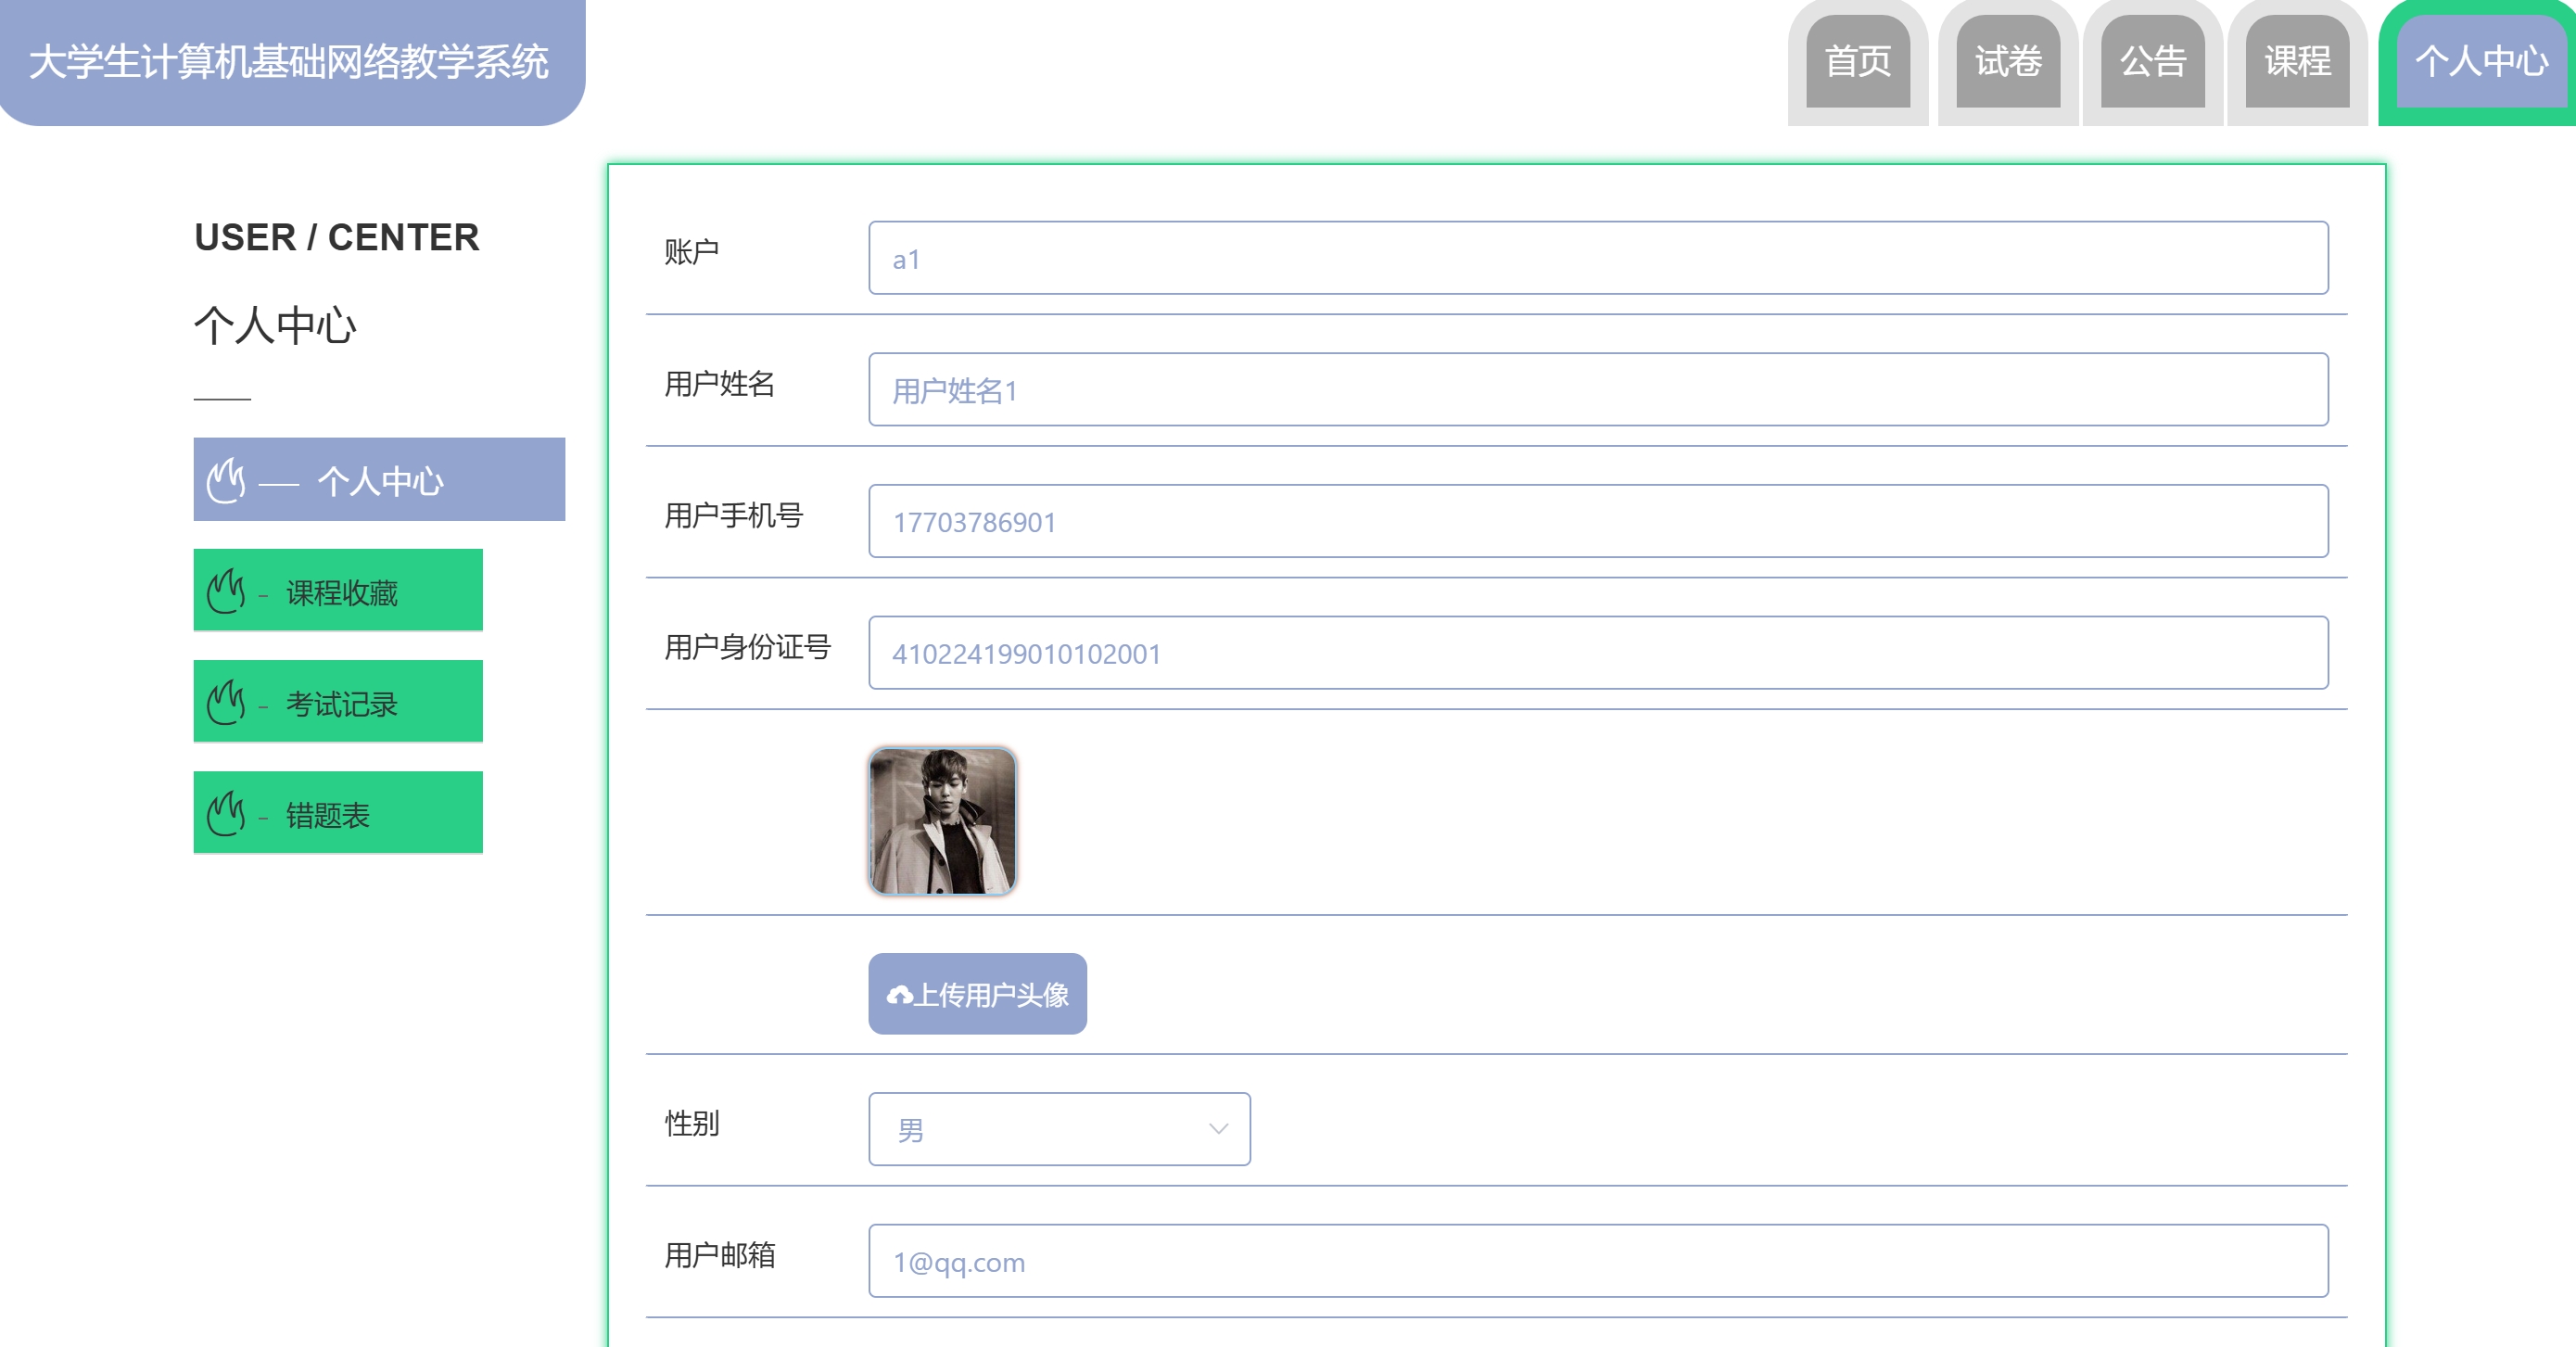Click the USER / CENTER heading text
Viewport: 2576px width, 1347px height.
(337, 237)
